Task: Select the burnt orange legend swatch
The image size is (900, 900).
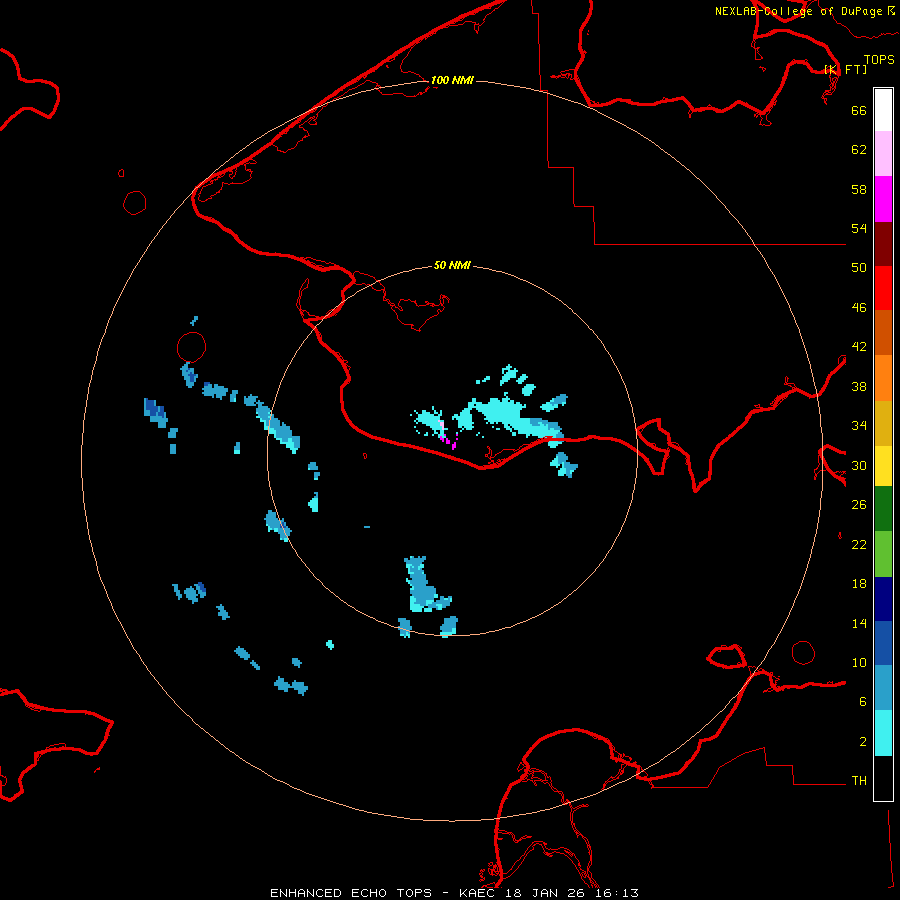Action: click(883, 332)
